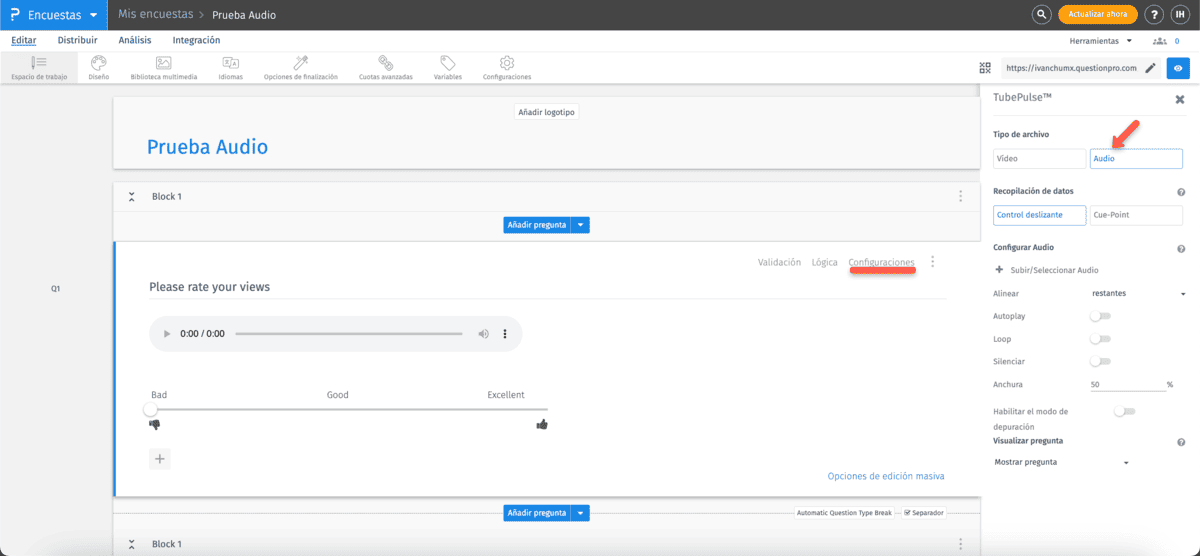1200x556 pixels.
Task: Open the search magnifier icon in top bar
Action: 1041,15
